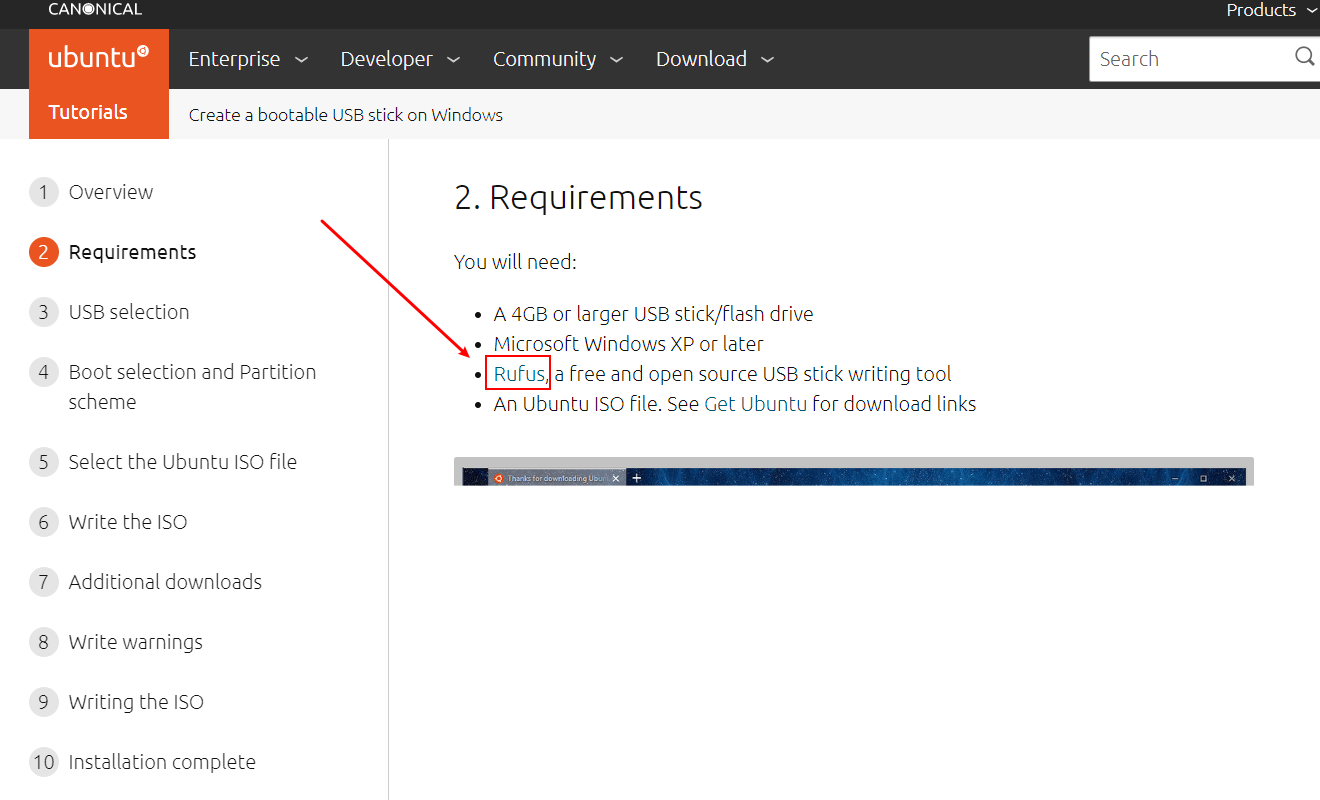Open the Products dropdown
Screen dimensions: 1320x800
click(1272, 10)
